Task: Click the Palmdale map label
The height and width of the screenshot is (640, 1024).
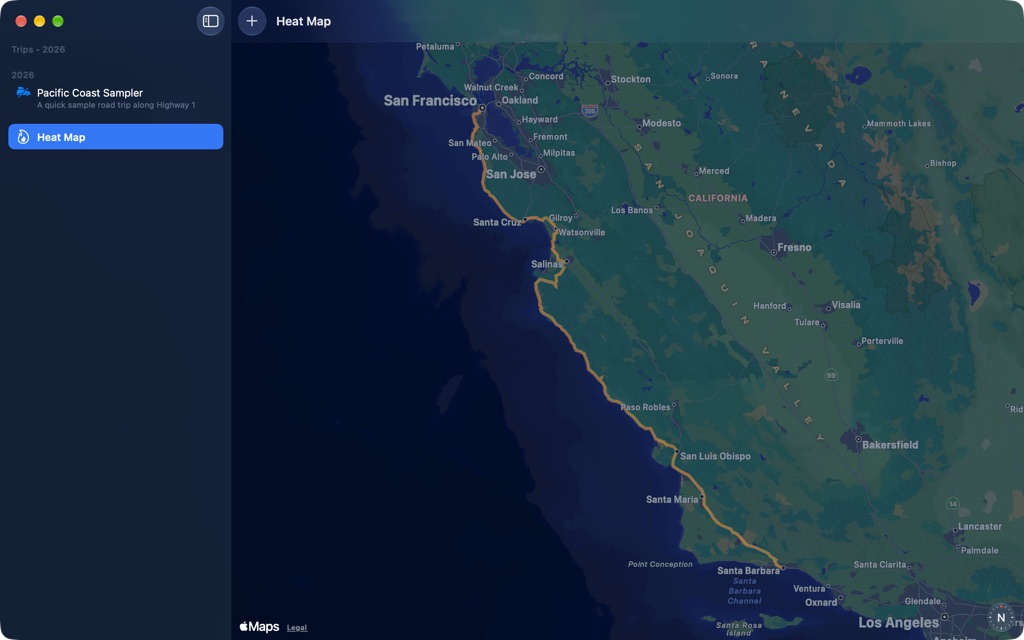Action: pos(980,551)
